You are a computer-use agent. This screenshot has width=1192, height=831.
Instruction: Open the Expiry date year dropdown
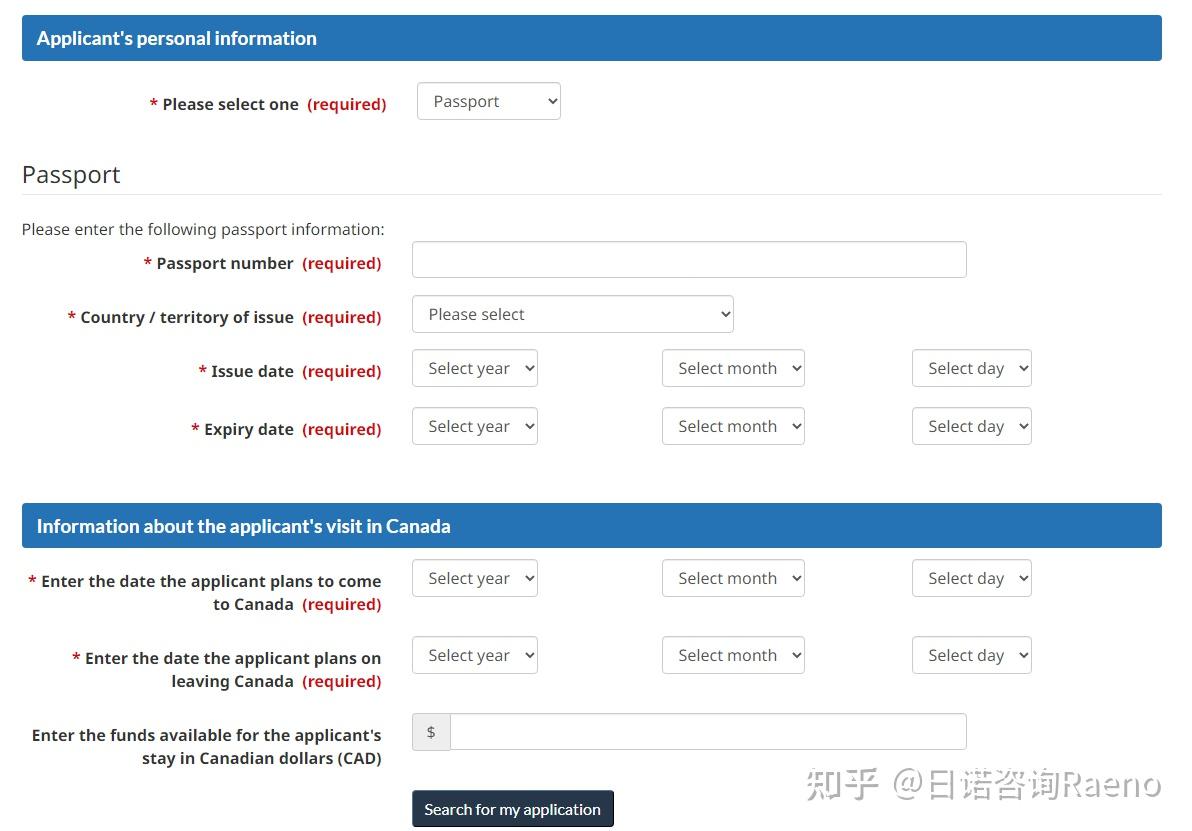point(474,426)
